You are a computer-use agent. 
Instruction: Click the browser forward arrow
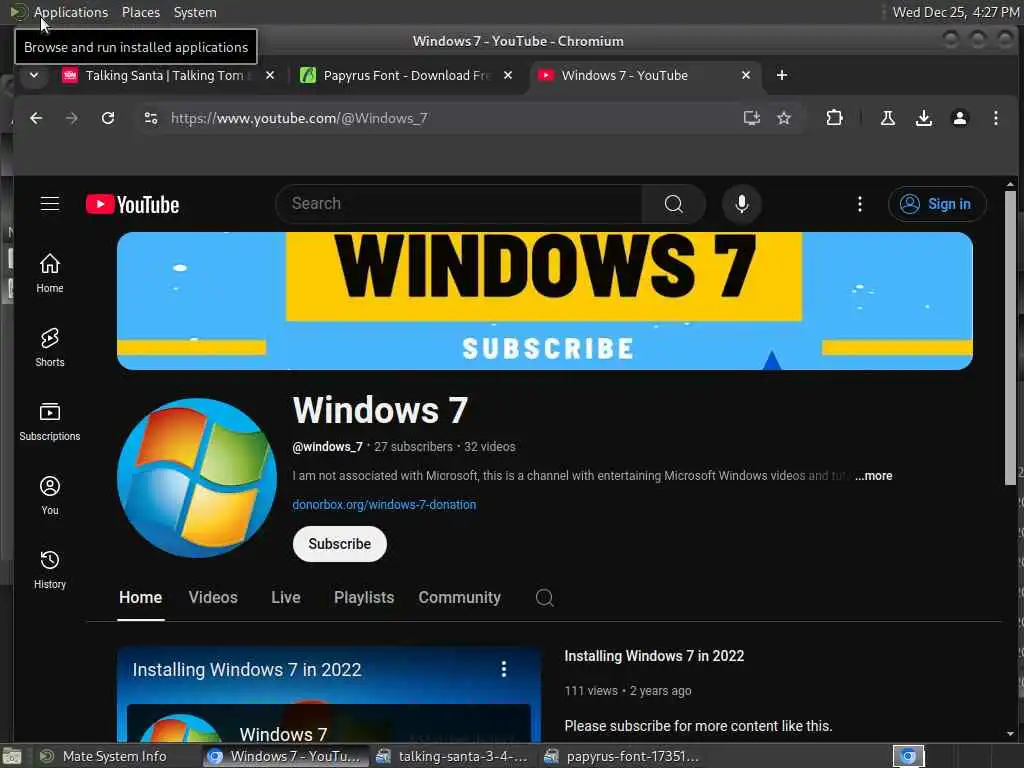click(72, 118)
